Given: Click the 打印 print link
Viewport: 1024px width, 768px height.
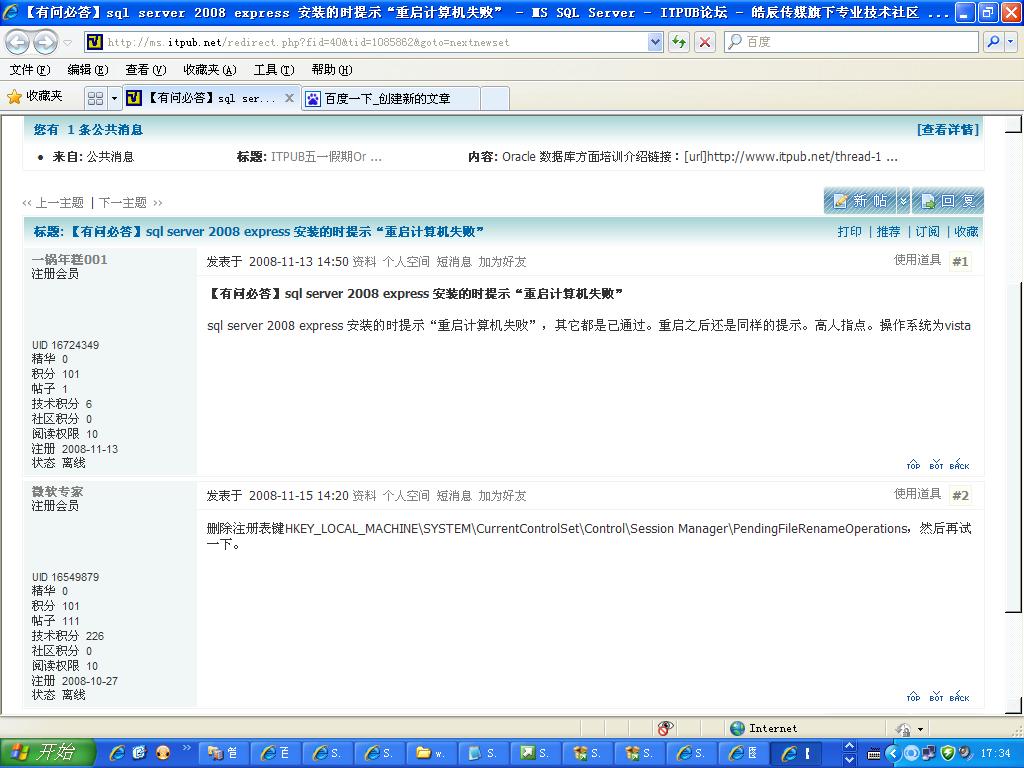Looking at the screenshot, I should [x=849, y=232].
